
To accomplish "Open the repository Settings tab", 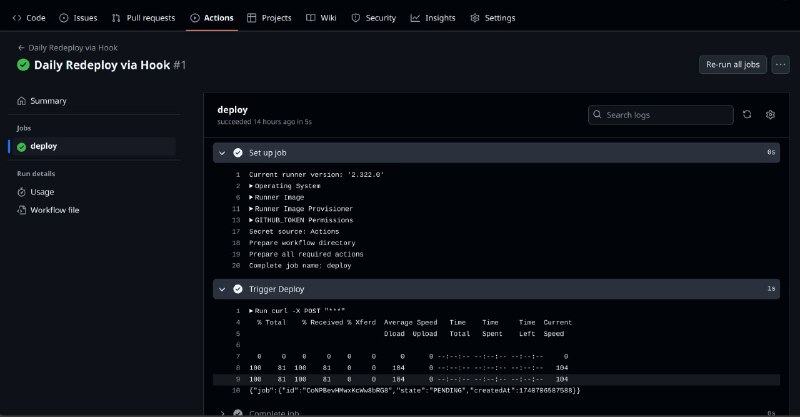I will (x=492, y=18).
